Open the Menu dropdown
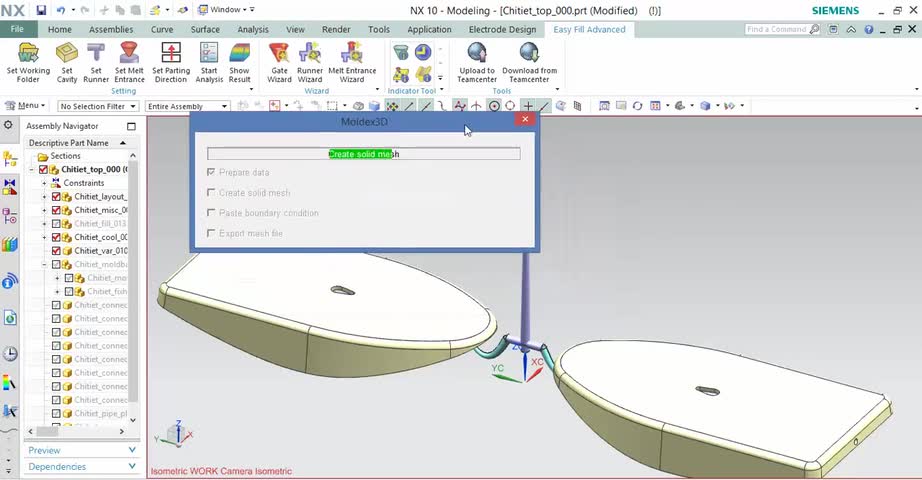Viewport: 922px width, 480px height. pos(25,106)
